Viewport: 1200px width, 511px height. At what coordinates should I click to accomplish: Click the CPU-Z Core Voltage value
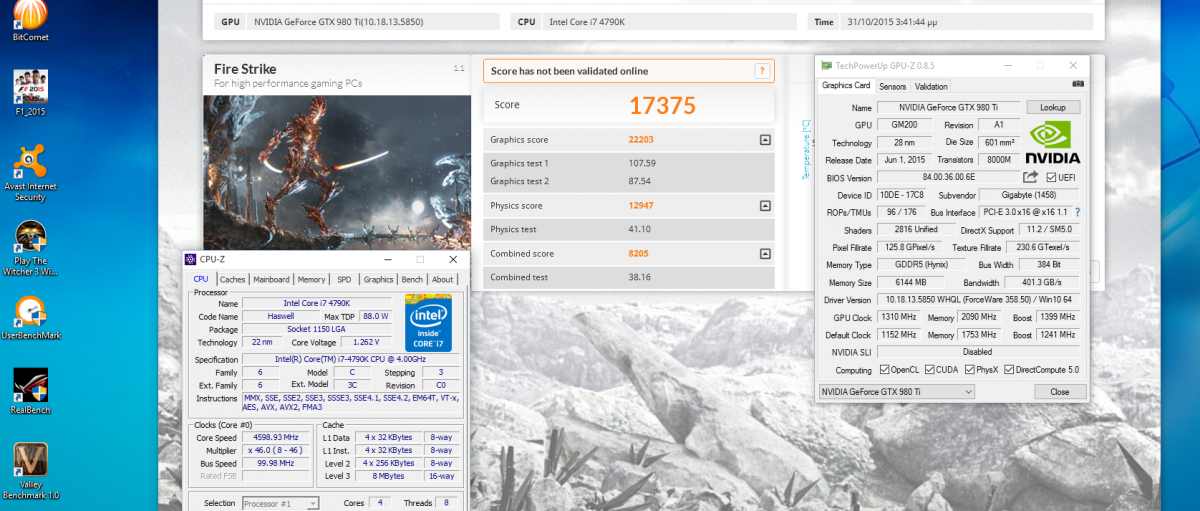click(367, 342)
